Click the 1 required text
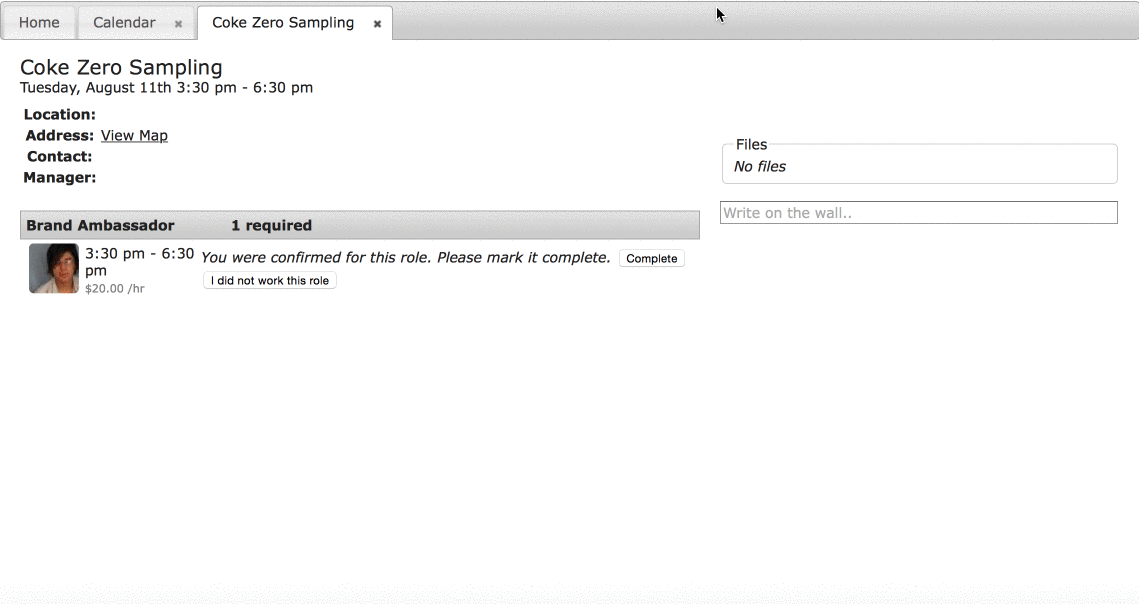Viewport: 1139px width, 604px height. click(x=272, y=225)
